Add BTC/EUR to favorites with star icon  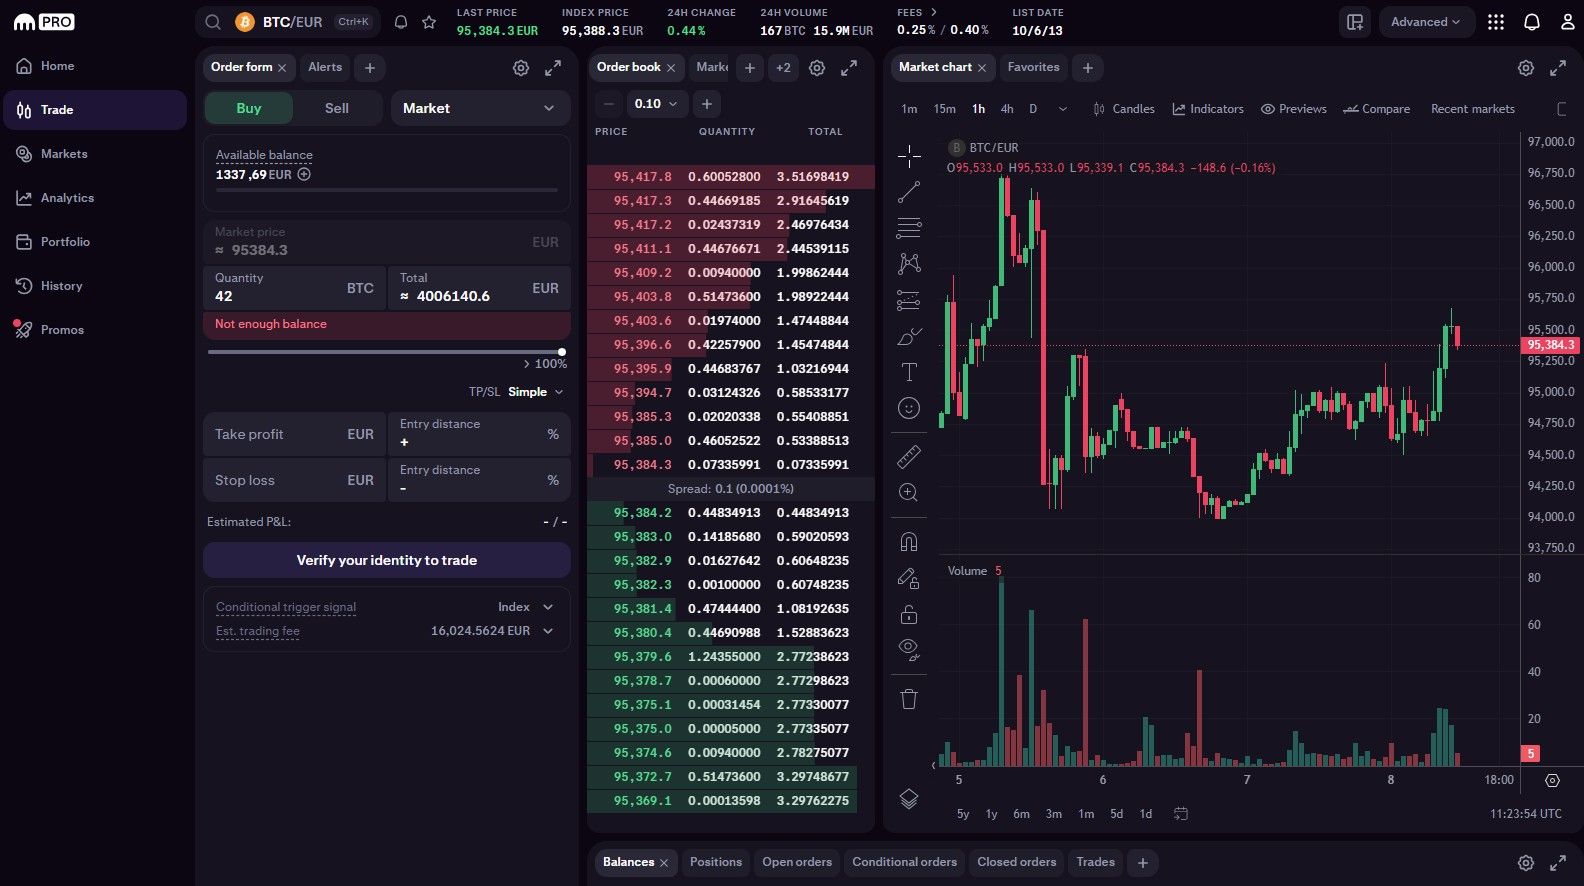(x=429, y=22)
